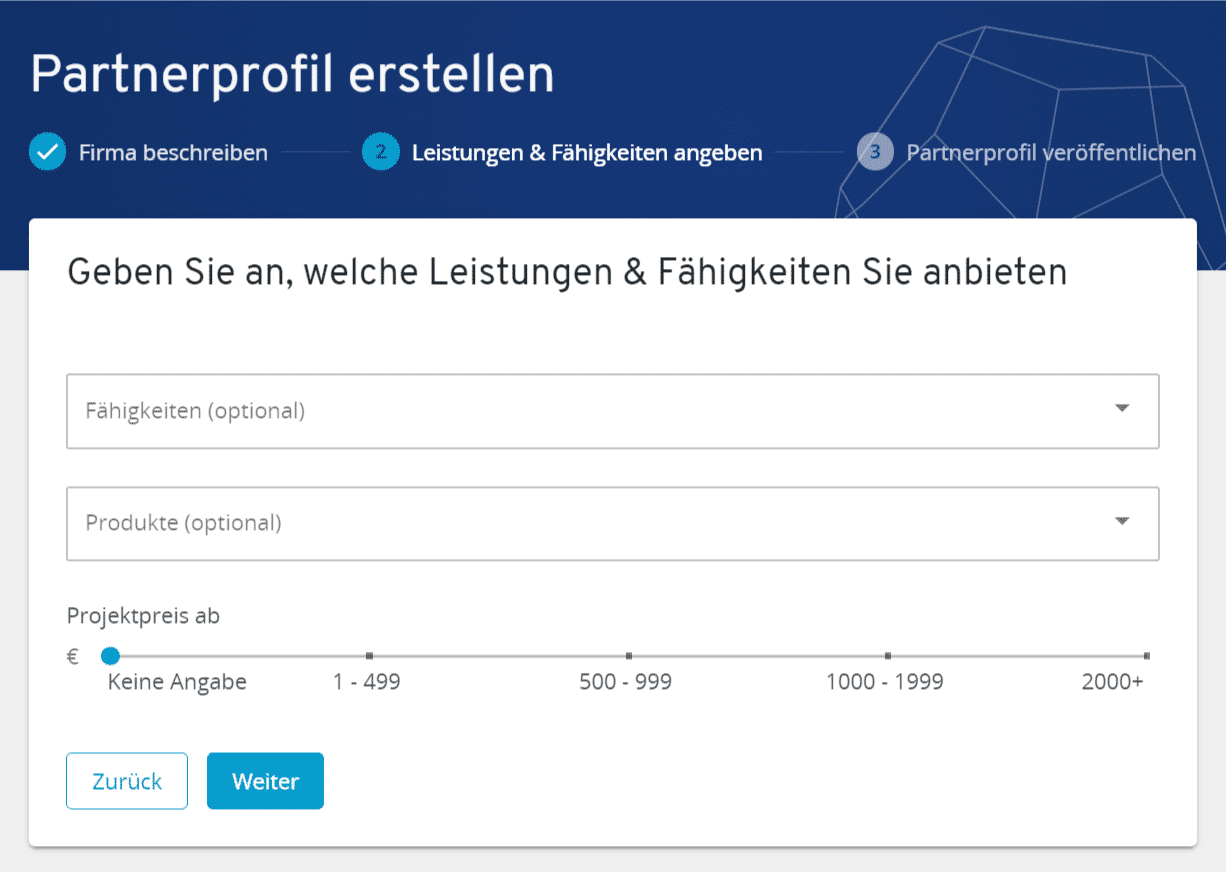The width and height of the screenshot is (1226, 872).
Task: Click the Partnerprofil erstellen page heading
Action: (292, 74)
